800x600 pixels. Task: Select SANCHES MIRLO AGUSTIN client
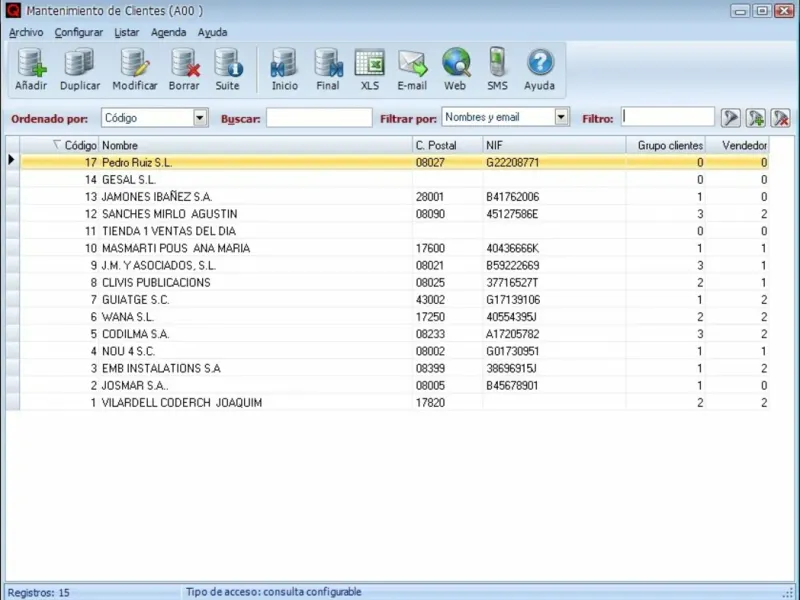394,214
